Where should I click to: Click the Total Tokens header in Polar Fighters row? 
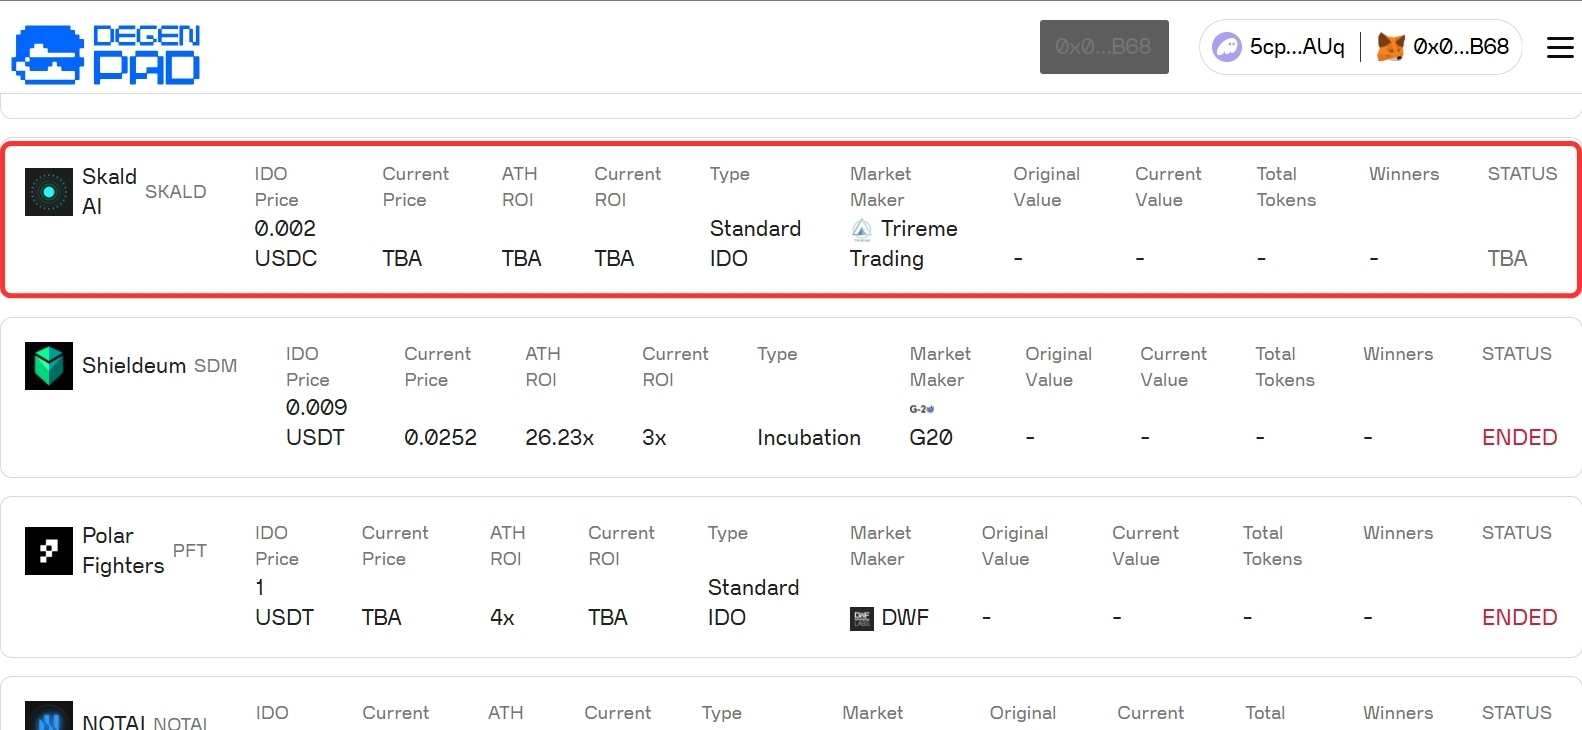tap(1272, 546)
